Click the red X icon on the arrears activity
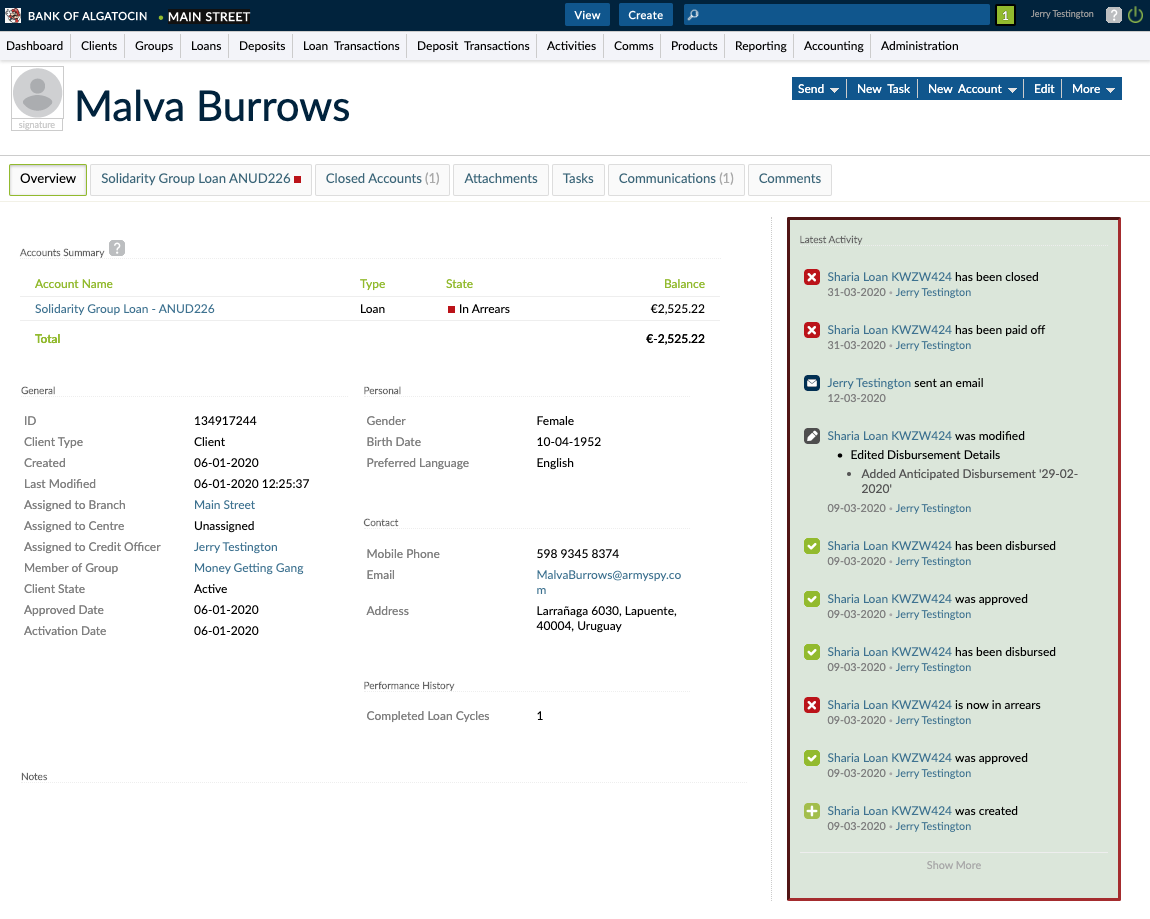The width and height of the screenshot is (1150, 919). pyautogui.click(x=811, y=704)
